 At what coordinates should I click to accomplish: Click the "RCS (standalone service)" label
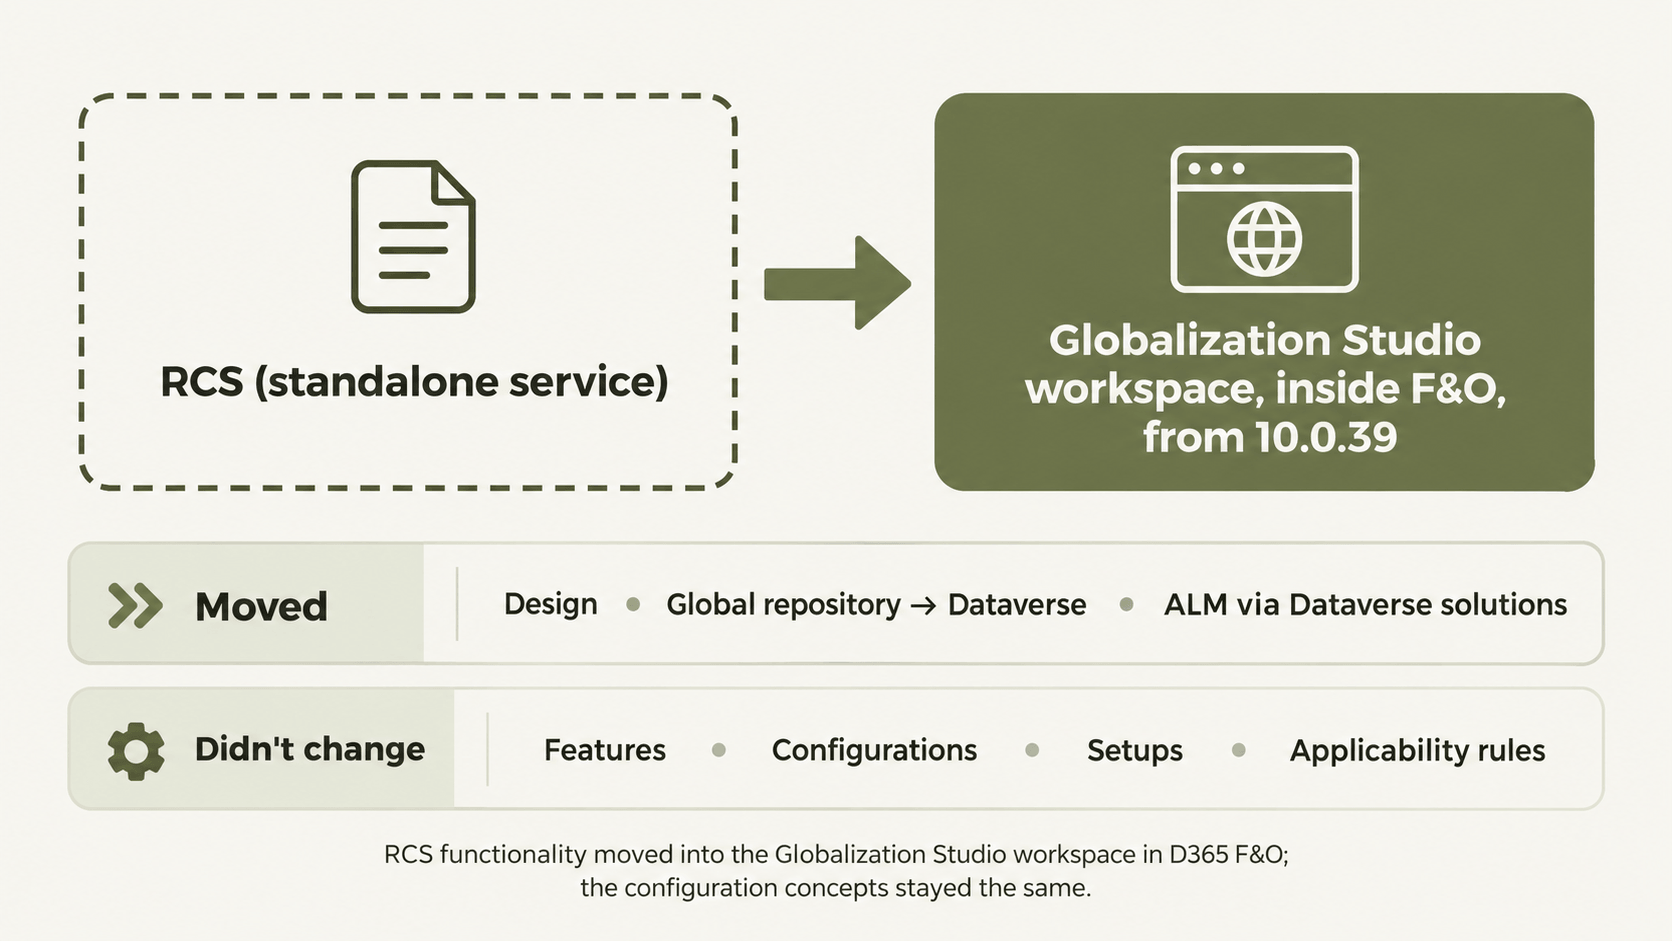(x=414, y=382)
